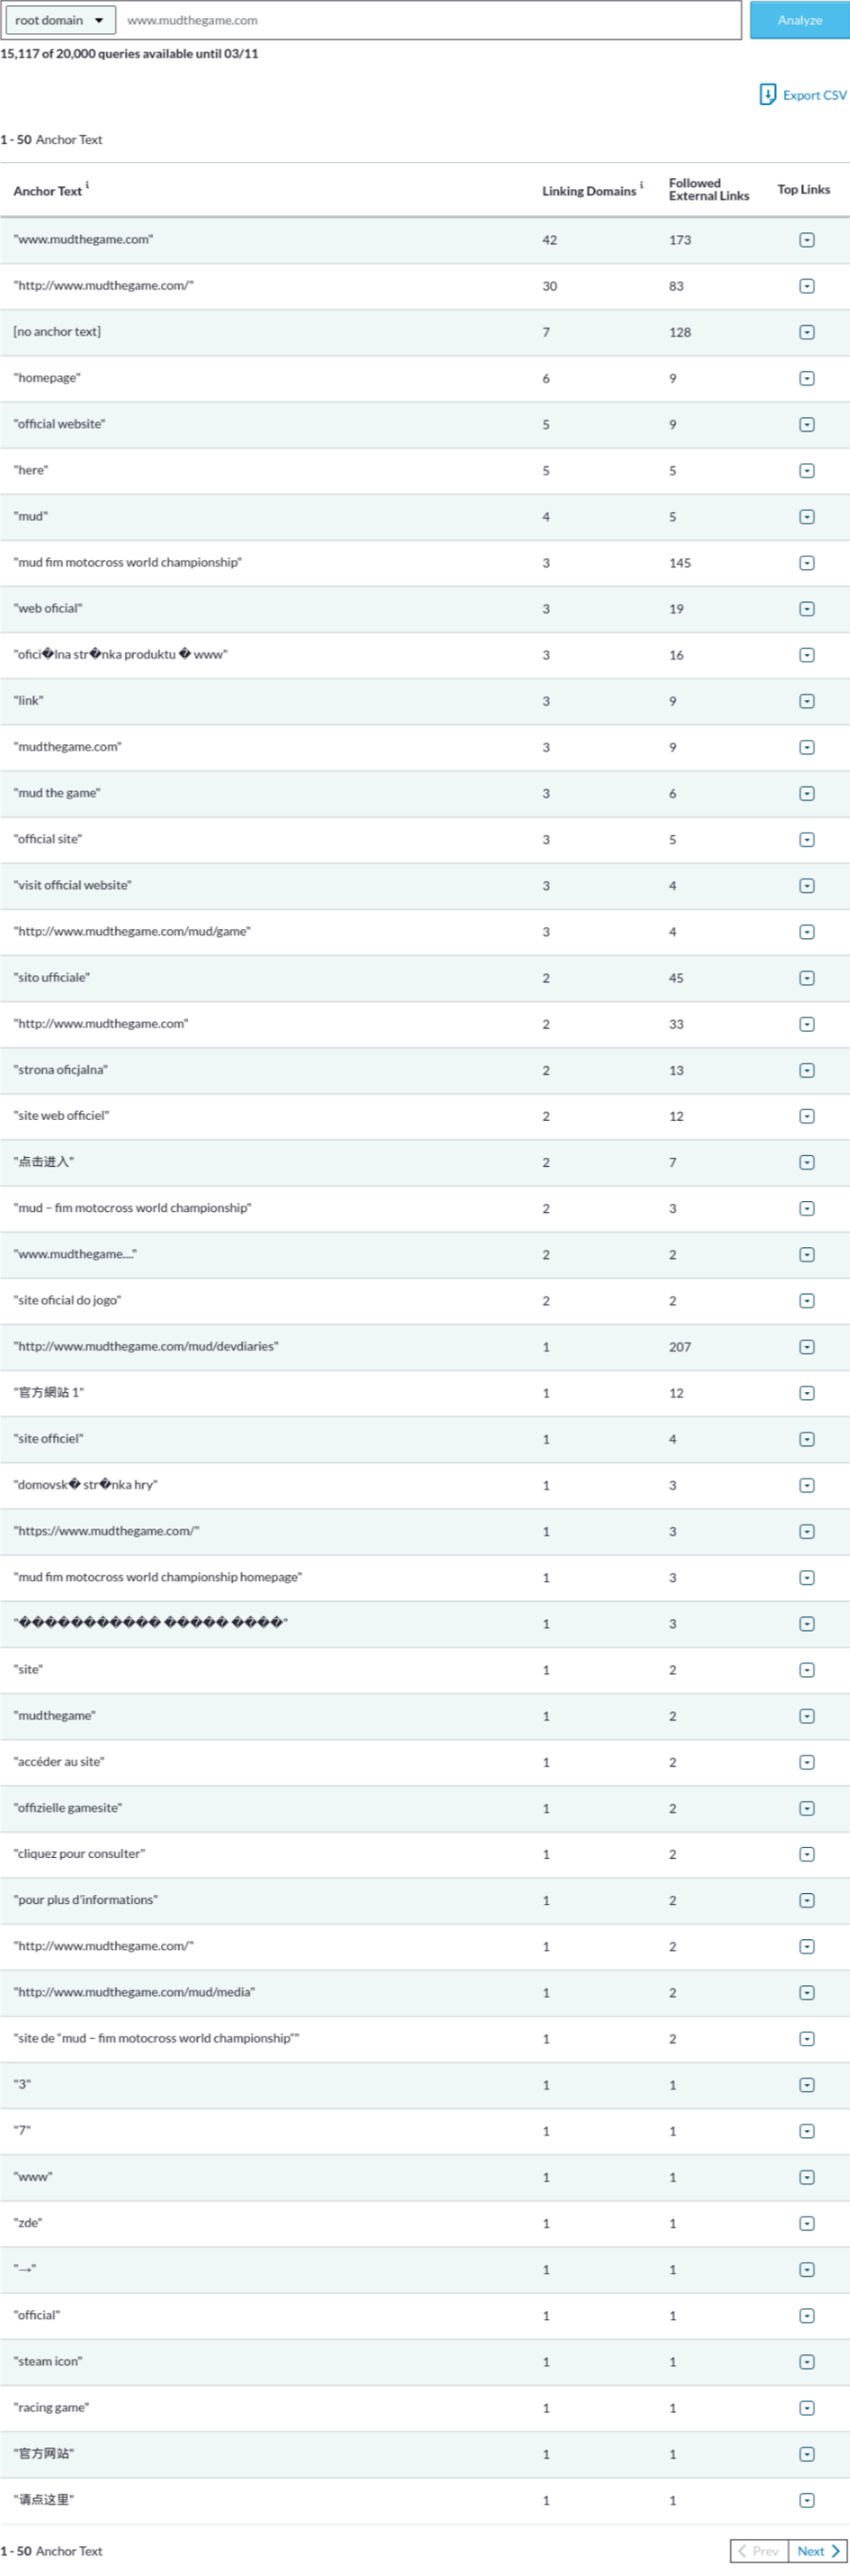The height and width of the screenshot is (2576, 850).
Task: Expand top links for "www.mudthegame.com" row
Action: click(x=806, y=240)
